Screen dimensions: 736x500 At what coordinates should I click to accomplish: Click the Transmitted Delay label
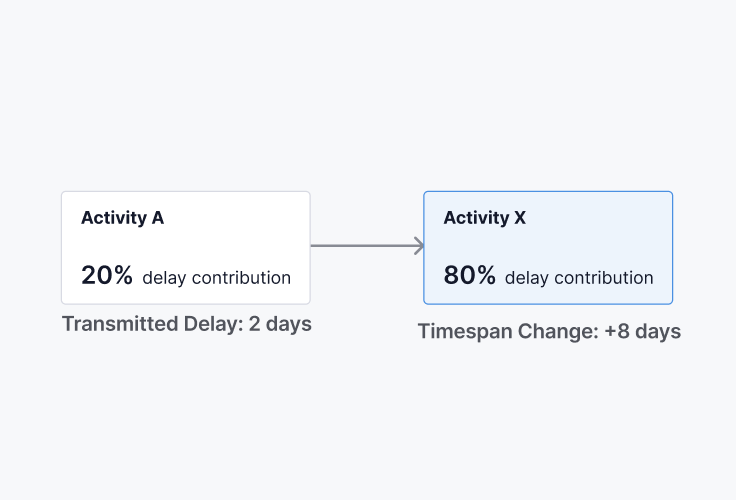point(187,324)
